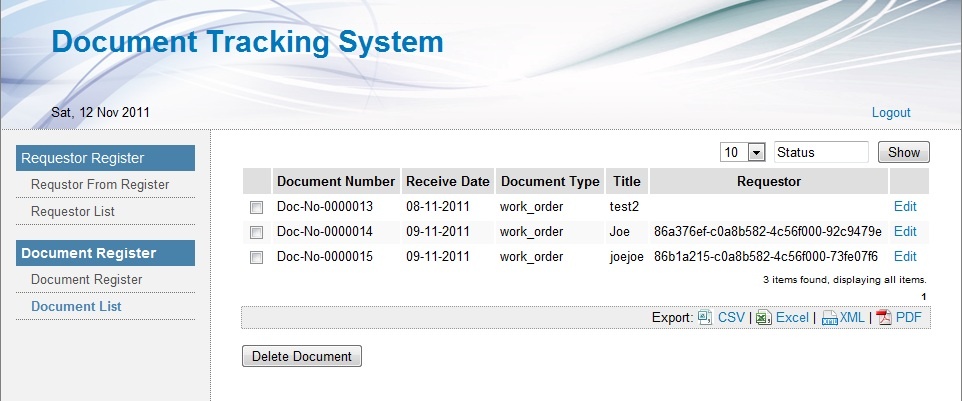Click the '3 items found' status text
Screen dimensions: 962x401
(x=845, y=280)
